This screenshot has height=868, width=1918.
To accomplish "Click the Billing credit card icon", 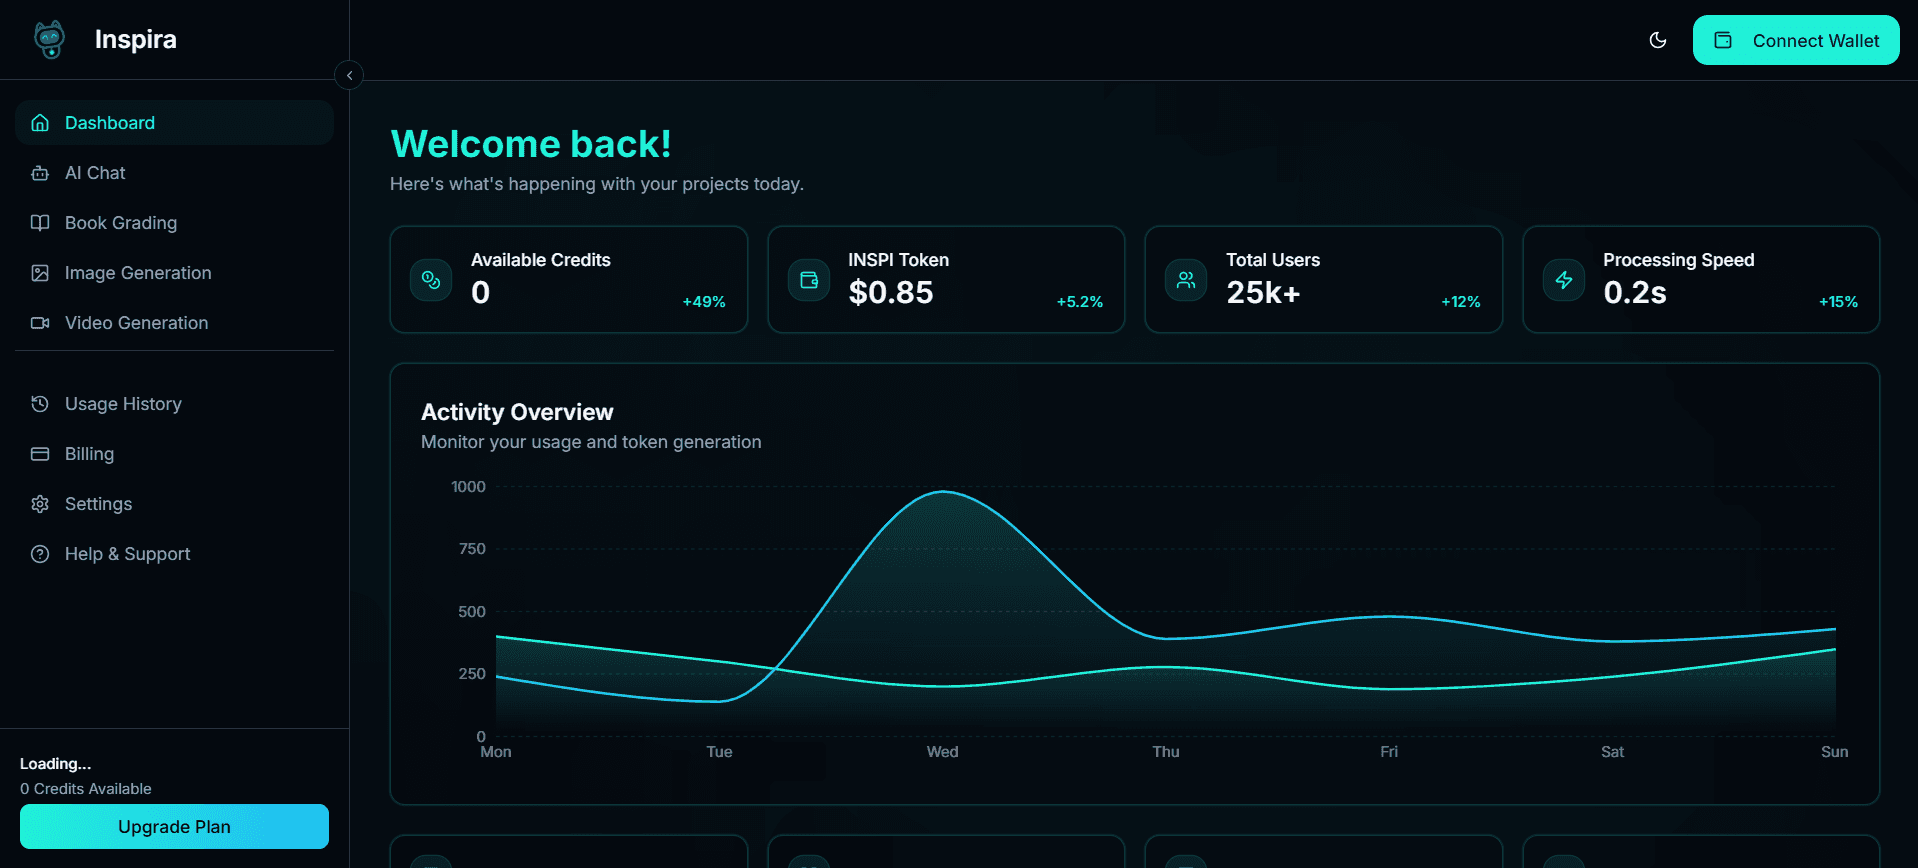I will point(40,454).
